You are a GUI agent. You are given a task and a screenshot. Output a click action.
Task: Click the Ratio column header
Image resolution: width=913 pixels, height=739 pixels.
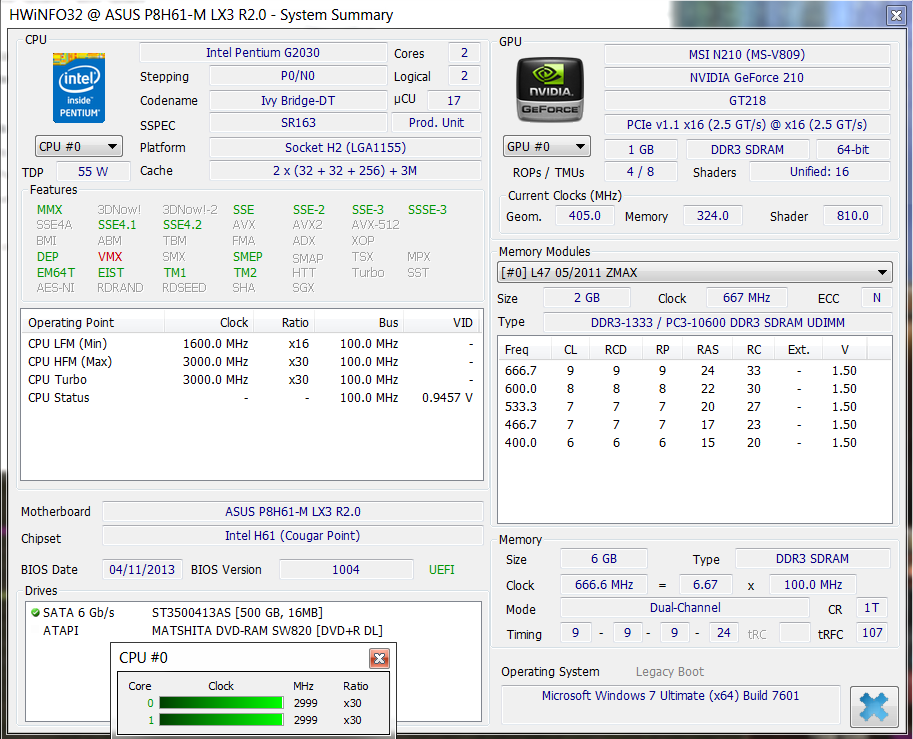[284, 322]
